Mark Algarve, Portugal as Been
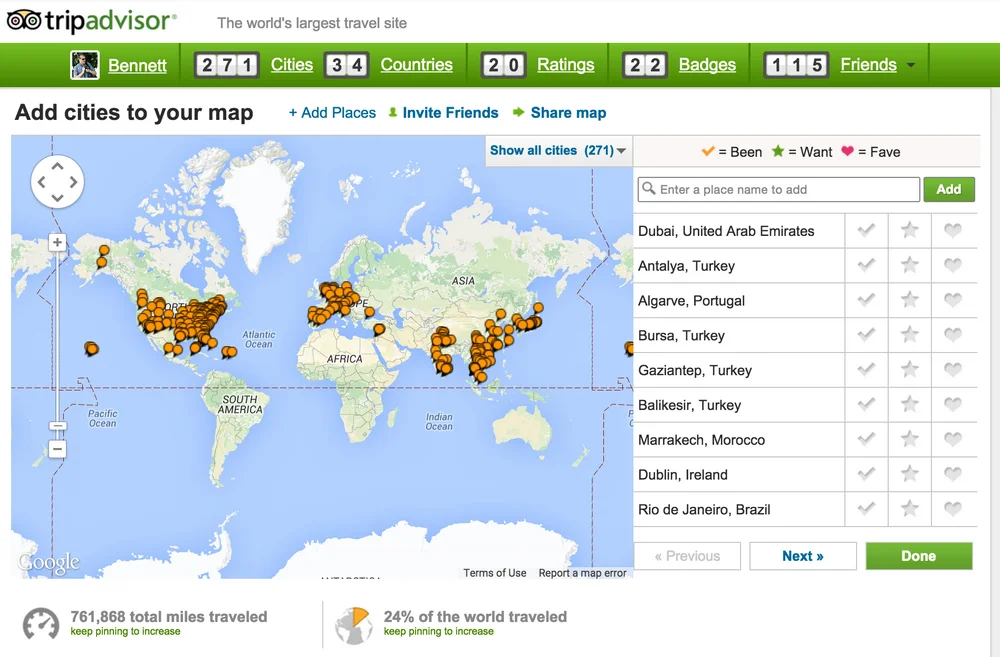Screen dimensions: 1000x657 coord(866,300)
